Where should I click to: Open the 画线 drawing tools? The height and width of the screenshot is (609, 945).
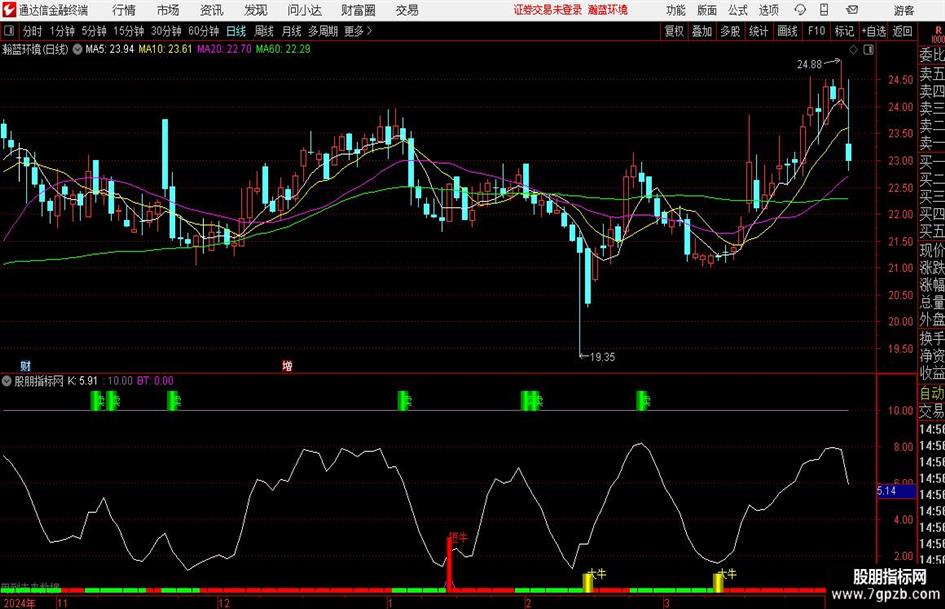click(787, 31)
